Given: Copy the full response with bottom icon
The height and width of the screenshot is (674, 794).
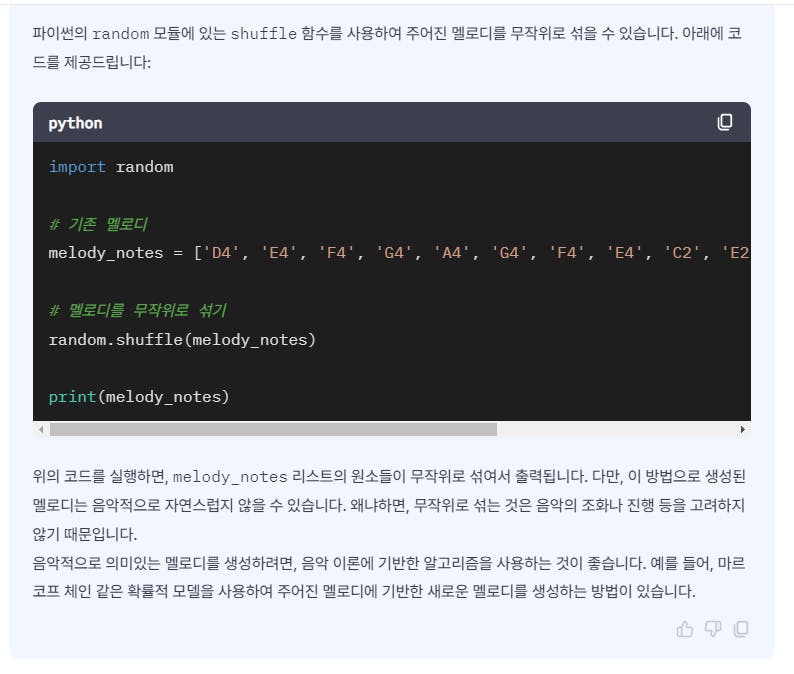Looking at the screenshot, I should (x=741, y=629).
